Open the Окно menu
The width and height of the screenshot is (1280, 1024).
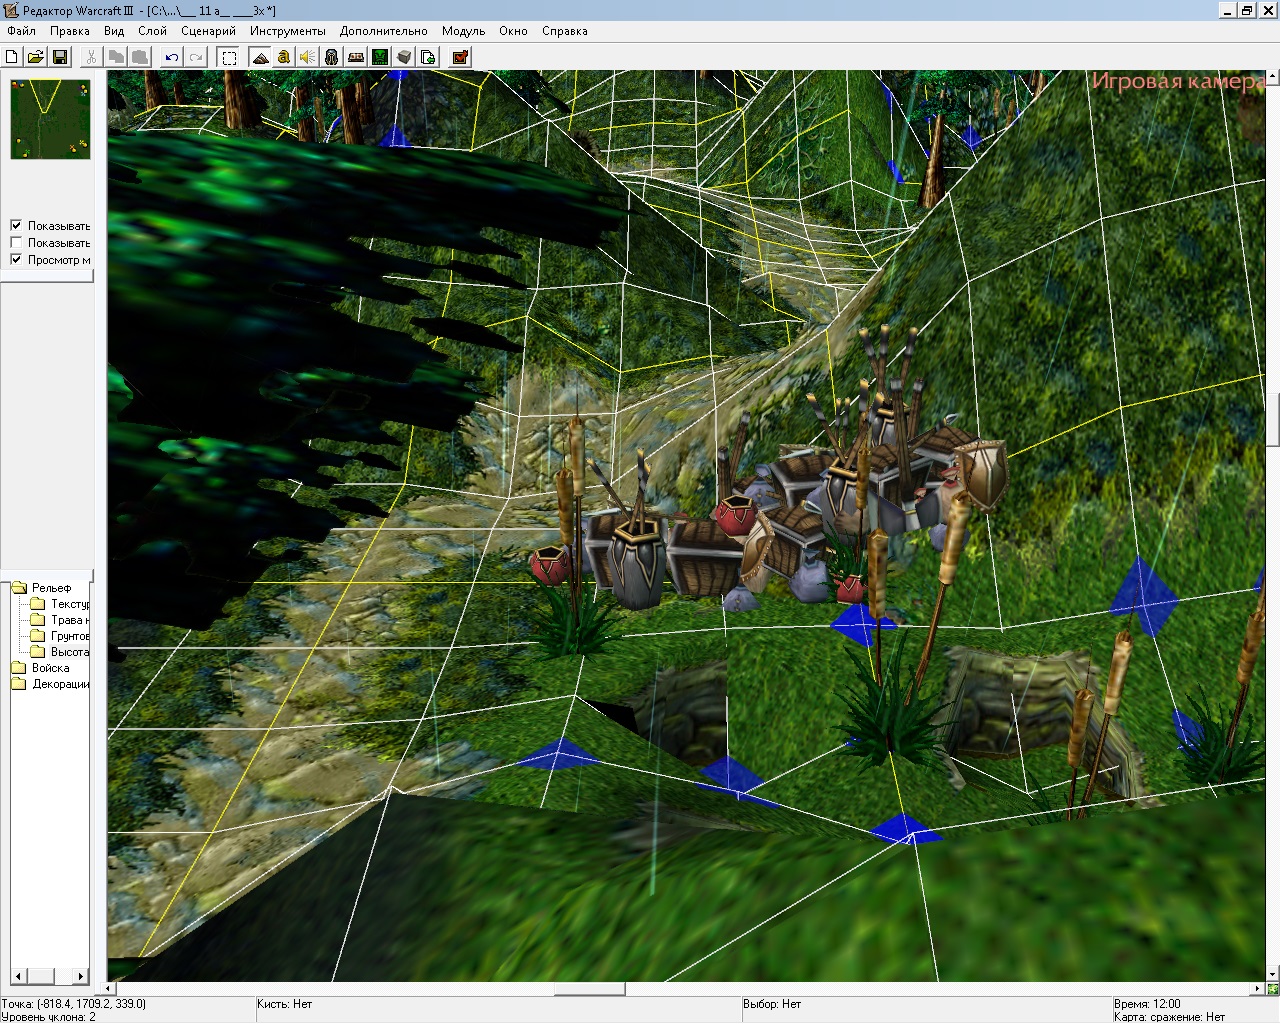point(514,31)
